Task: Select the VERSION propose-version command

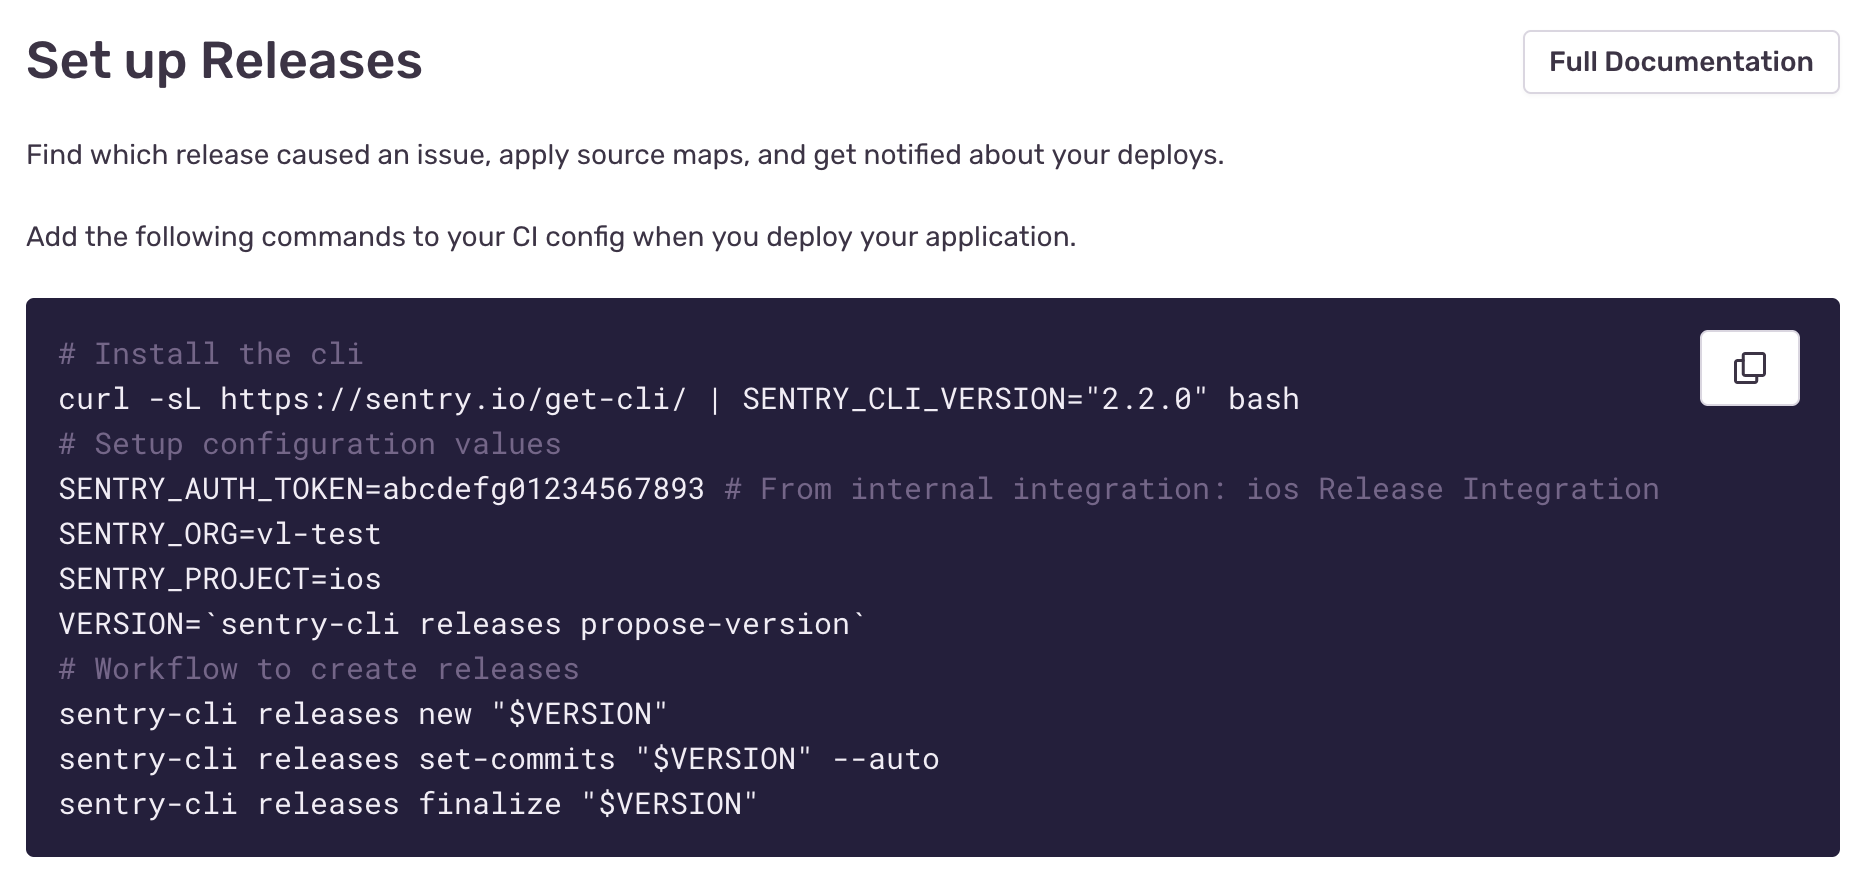Action: point(461,623)
